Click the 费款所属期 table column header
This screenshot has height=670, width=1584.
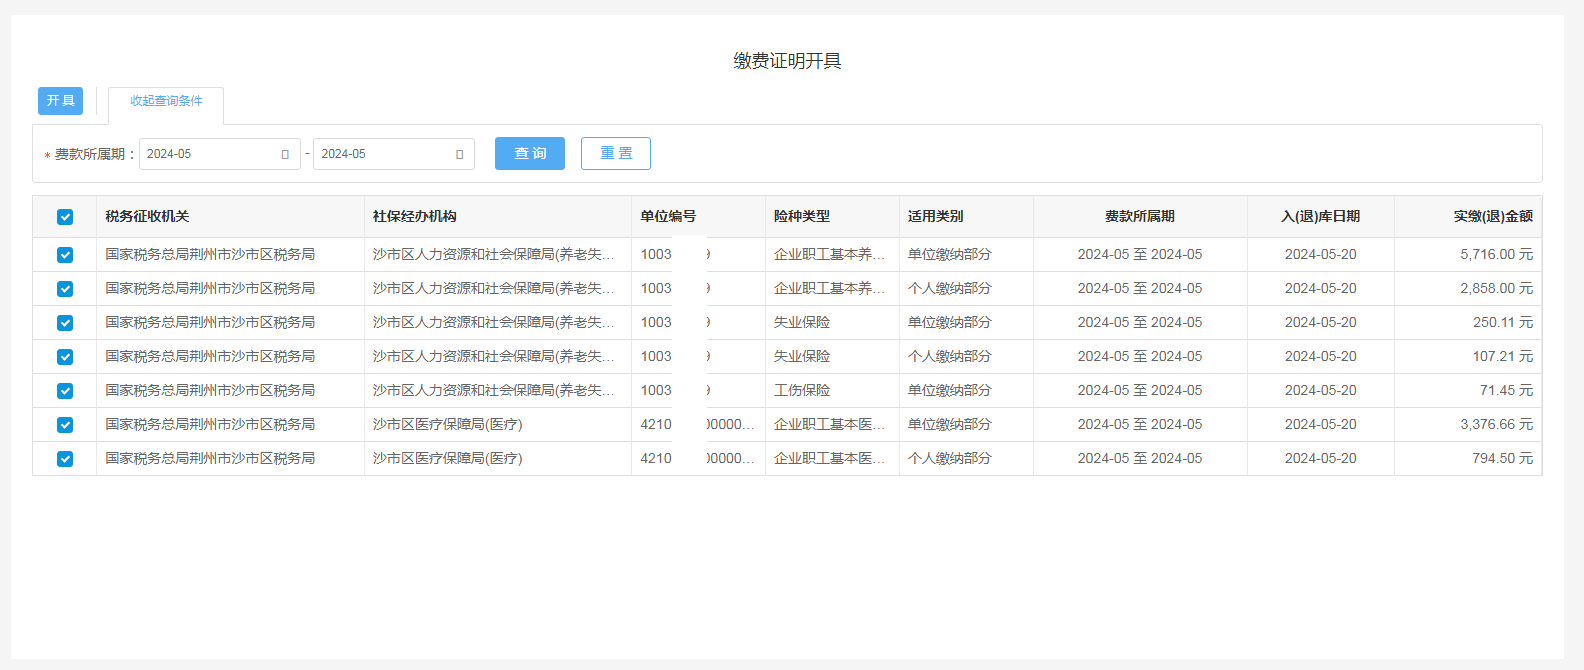pos(1140,216)
